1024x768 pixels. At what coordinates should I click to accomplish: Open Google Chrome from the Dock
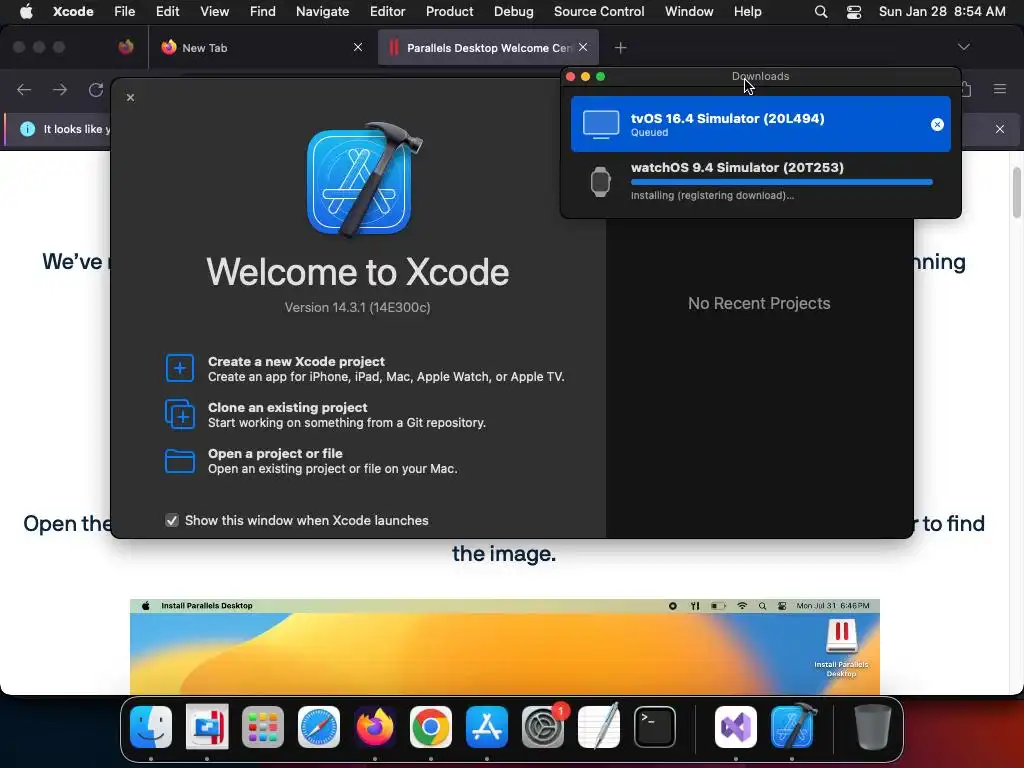pyautogui.click(x=430, y=726)
